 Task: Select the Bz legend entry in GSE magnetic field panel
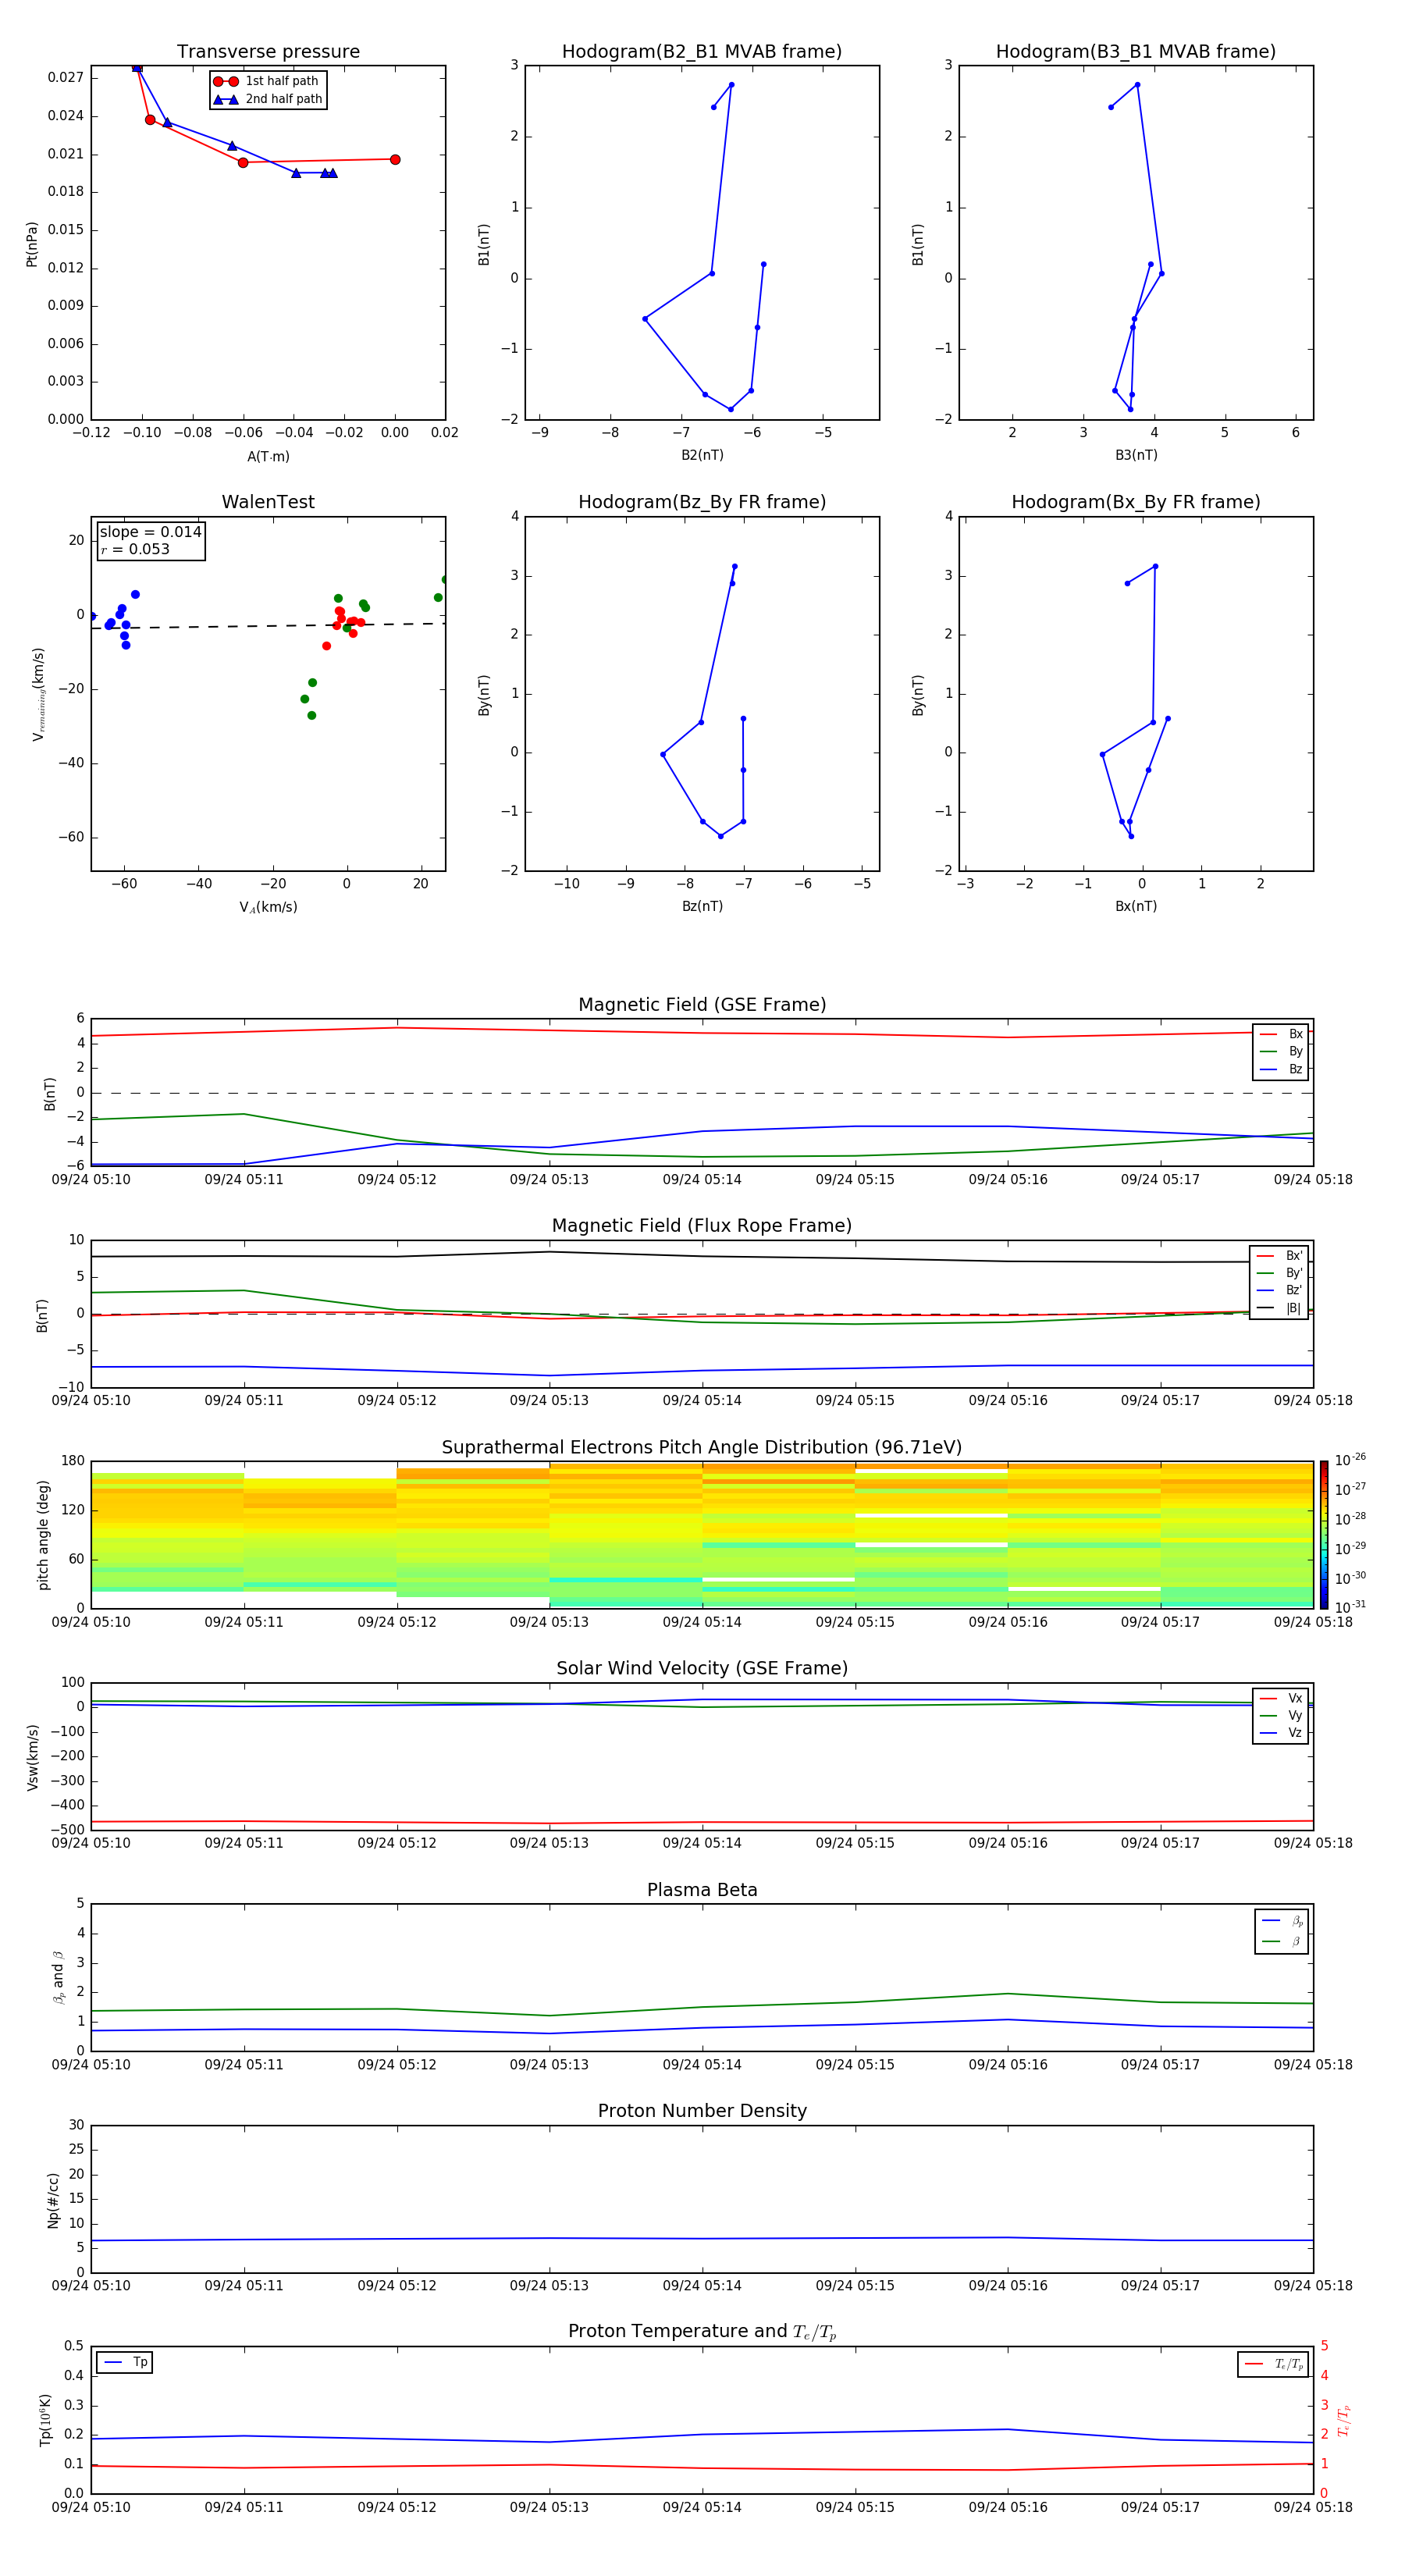click(x=1281, y=1069)
